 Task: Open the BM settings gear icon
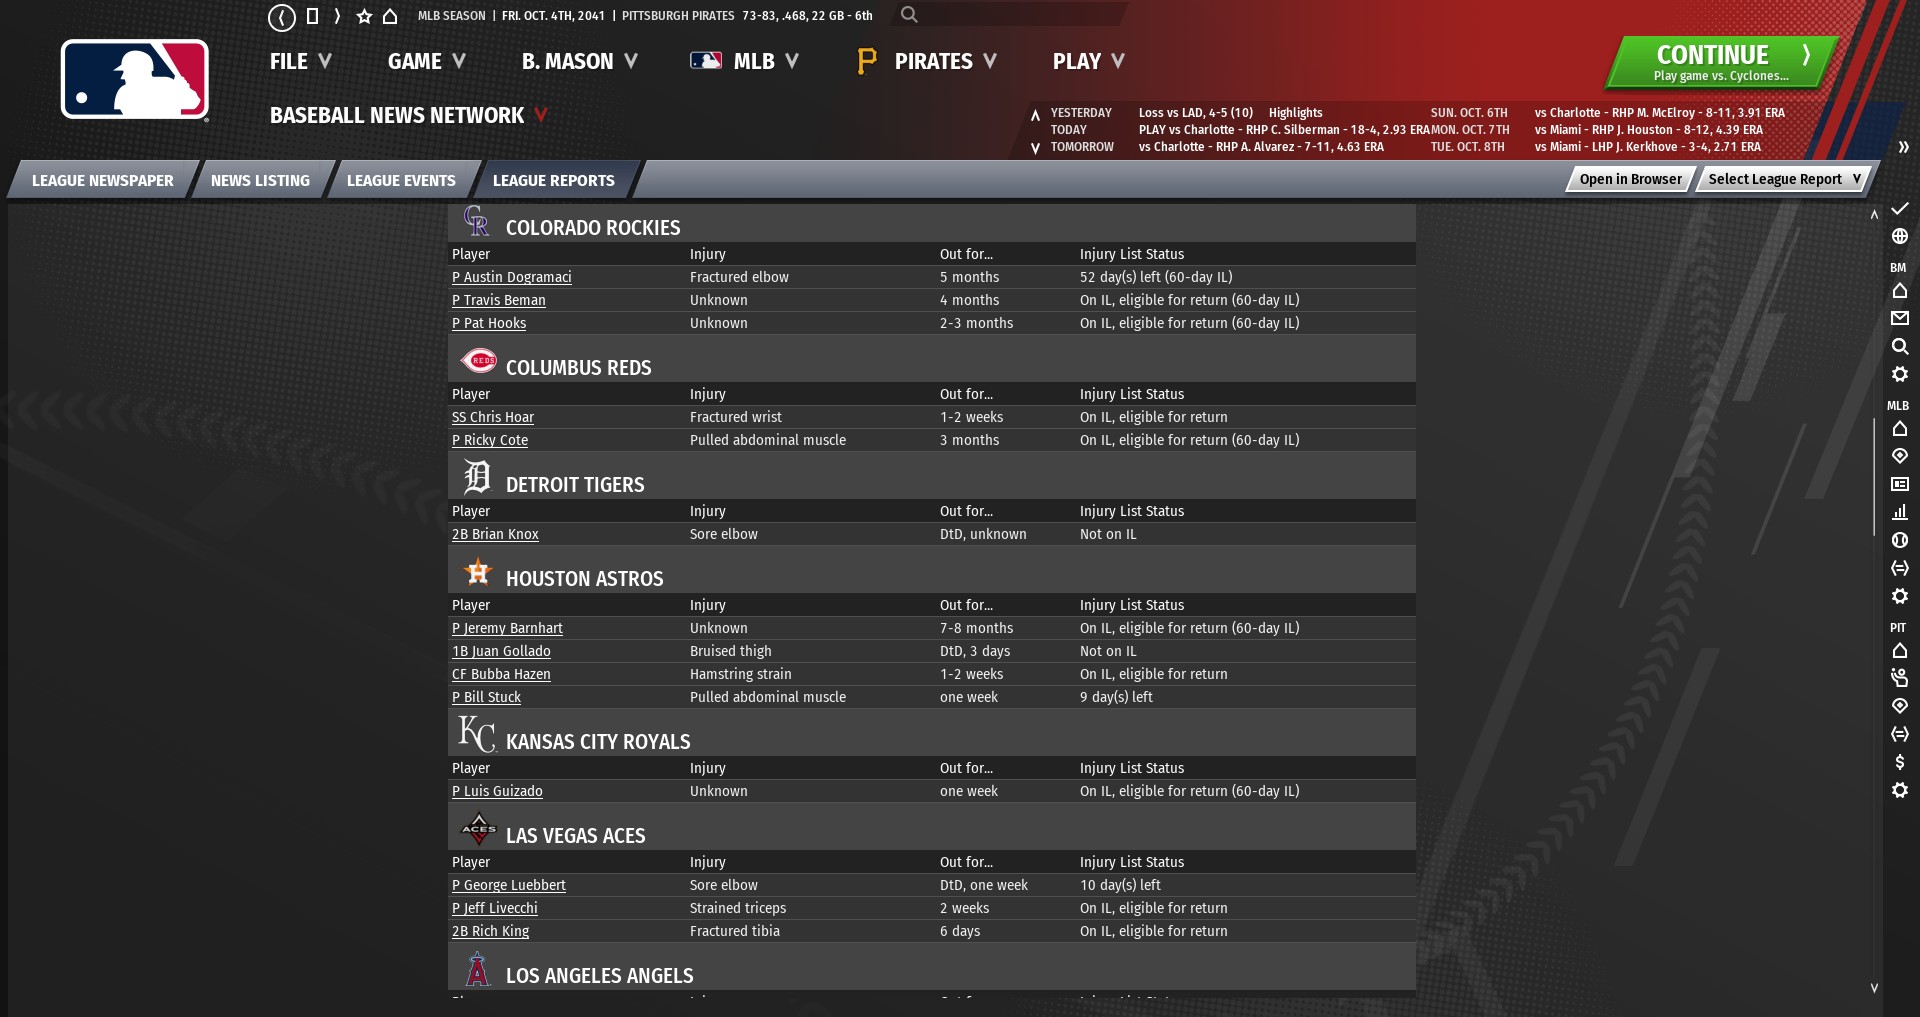1900,374
